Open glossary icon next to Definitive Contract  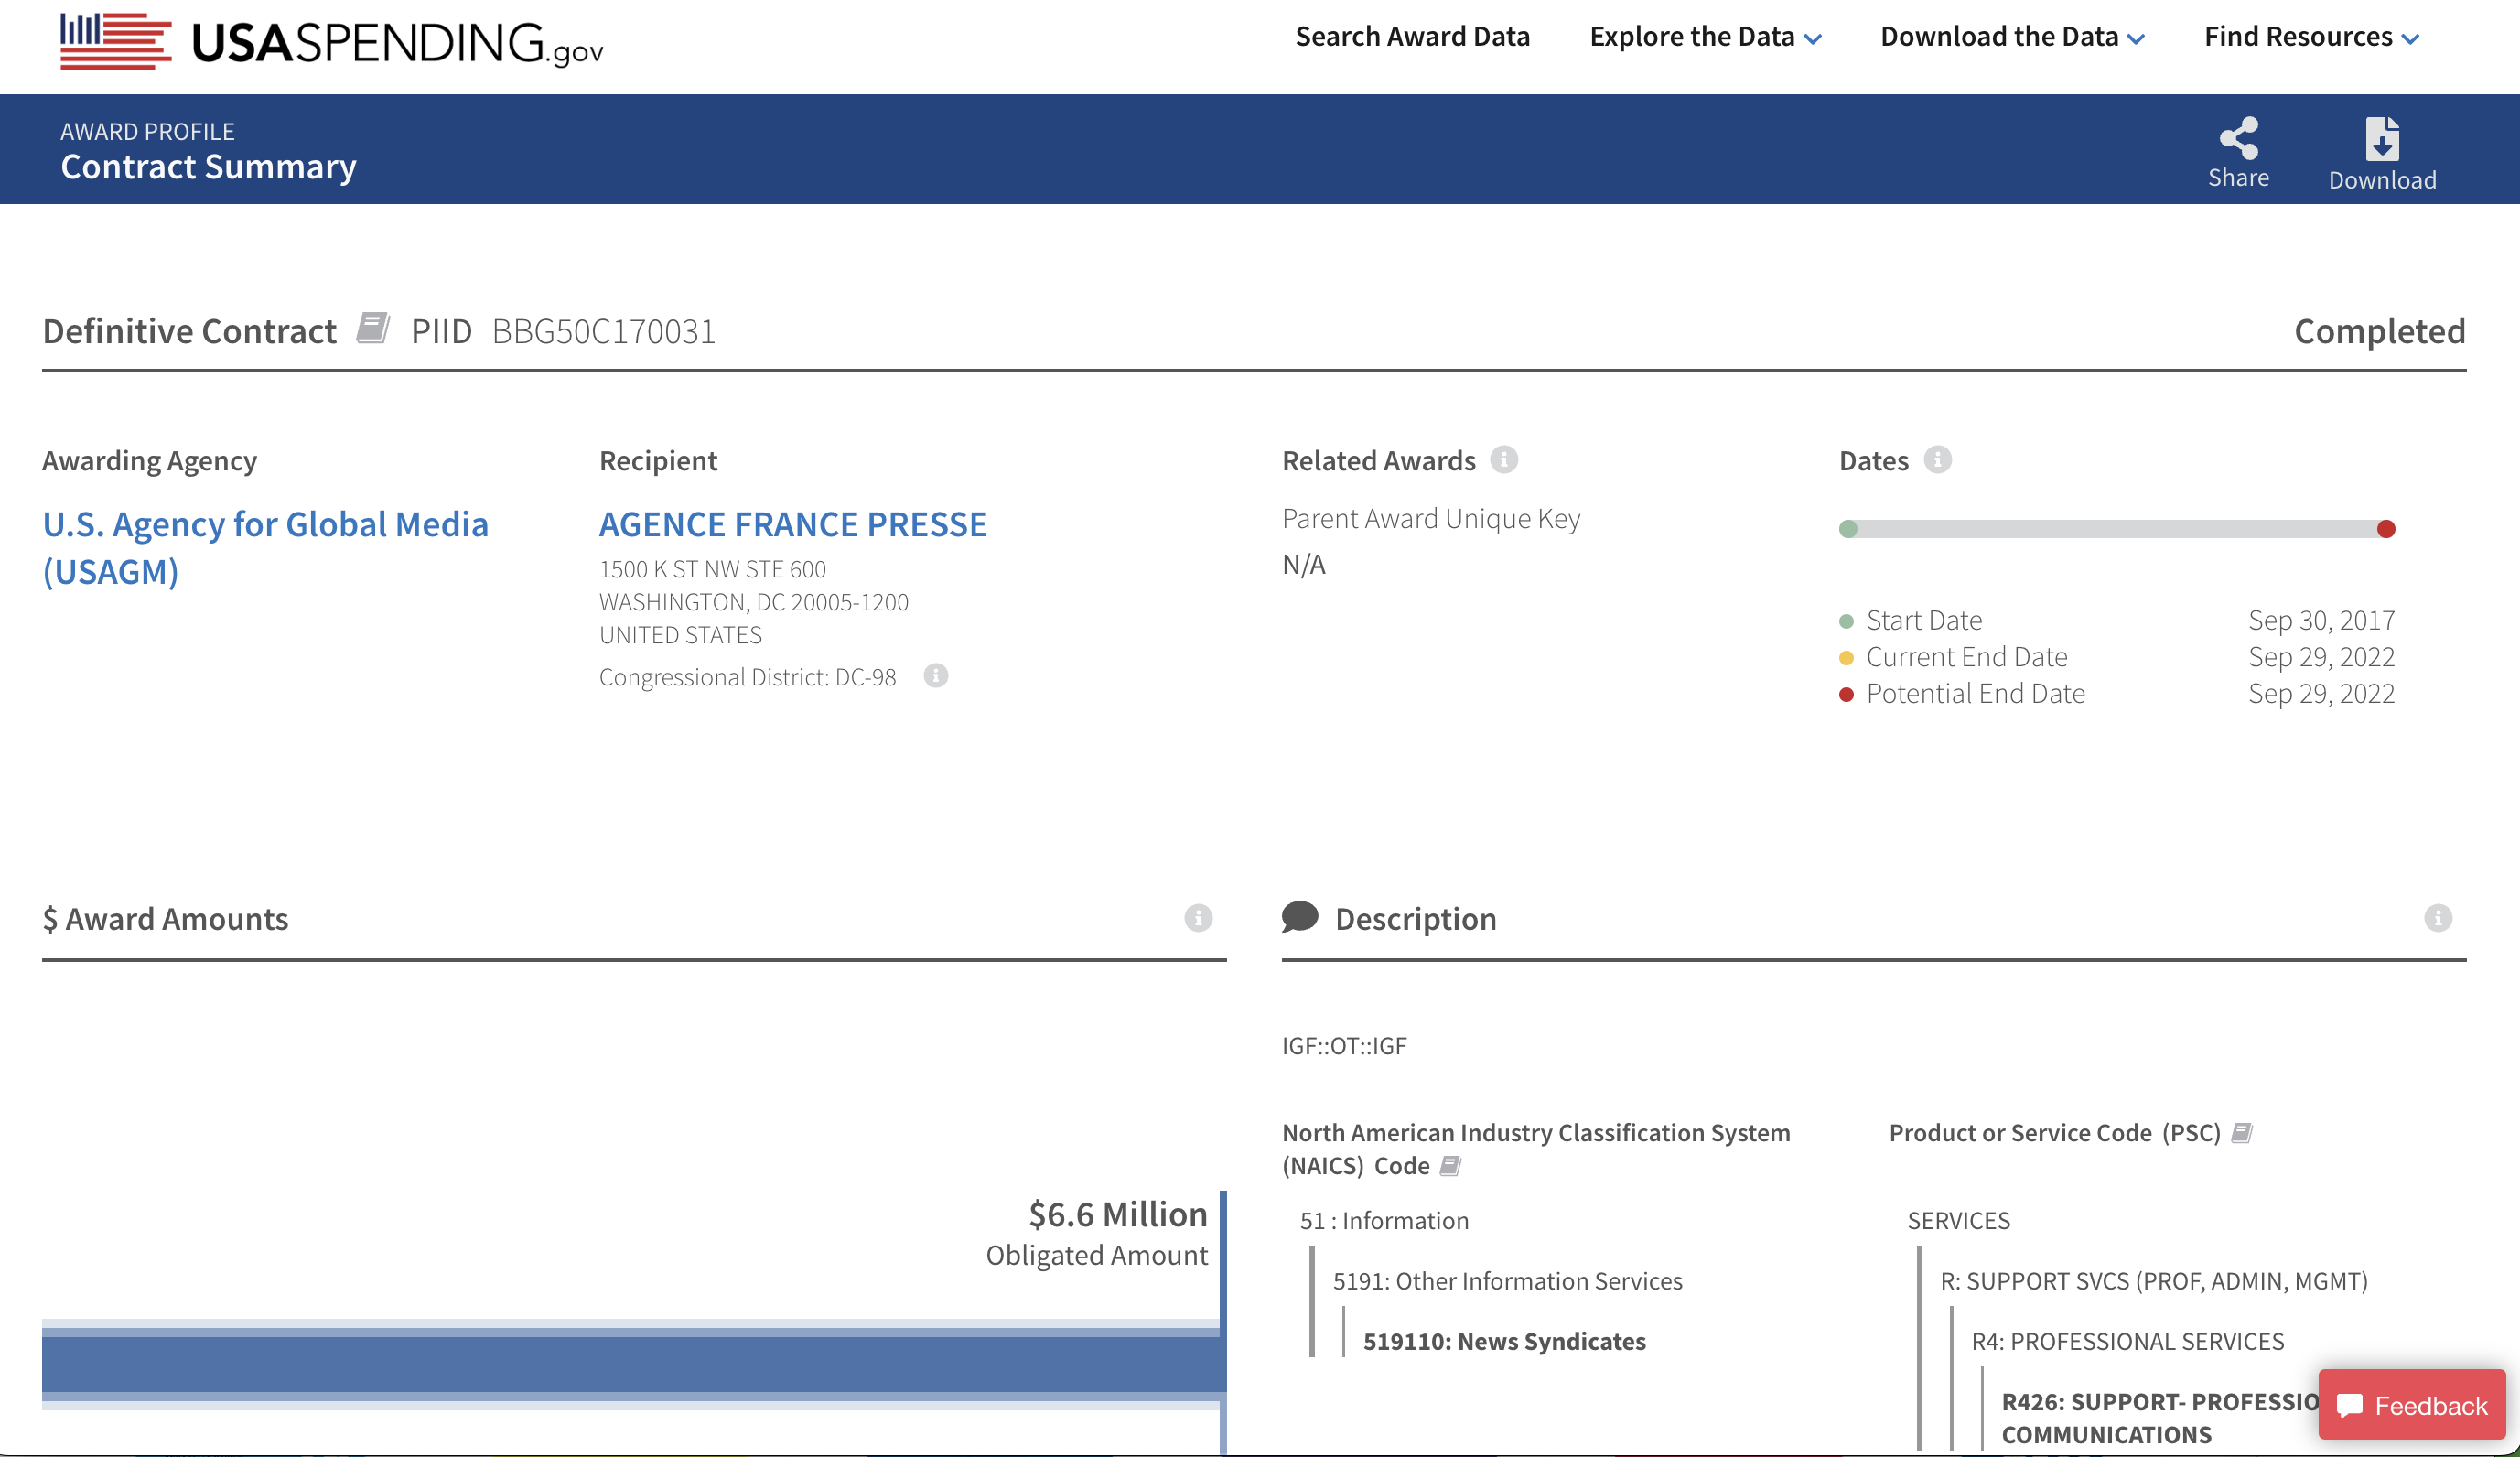point(373,327)
